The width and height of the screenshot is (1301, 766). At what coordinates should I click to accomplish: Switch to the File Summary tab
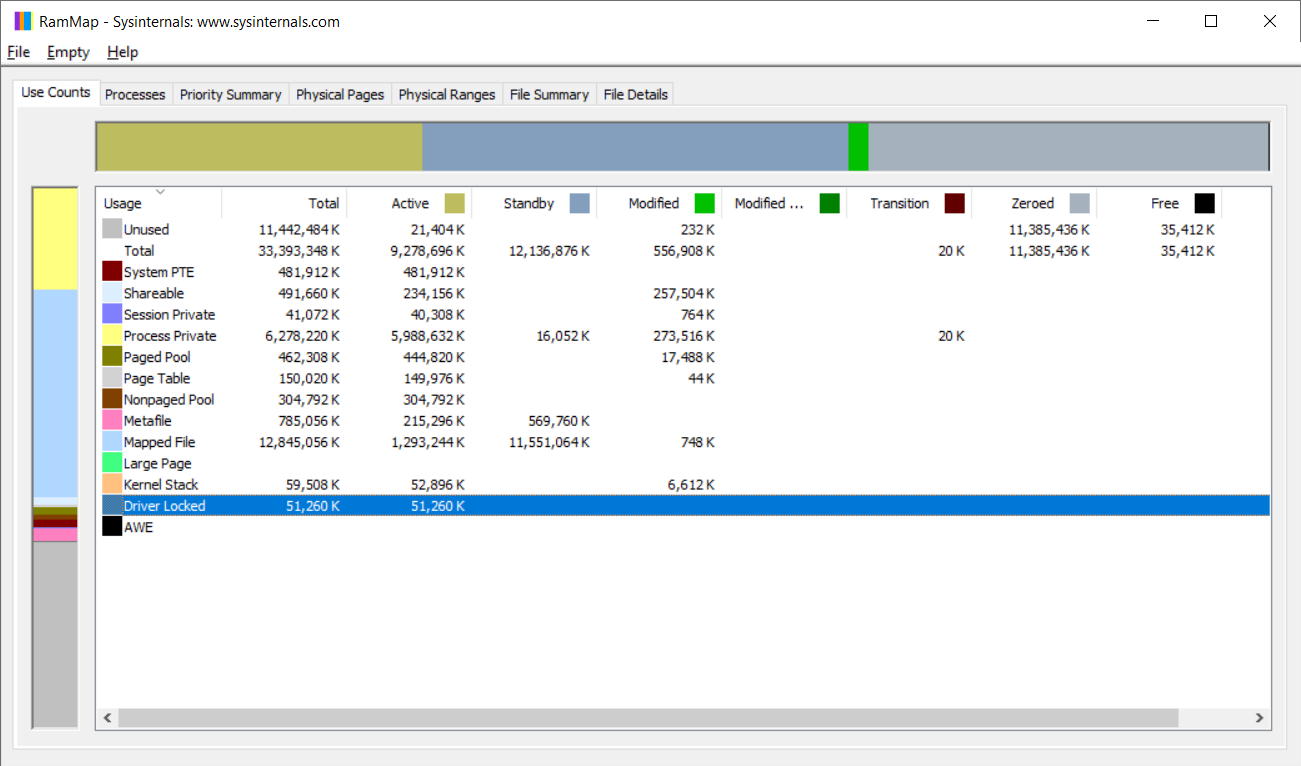[549, 94]
